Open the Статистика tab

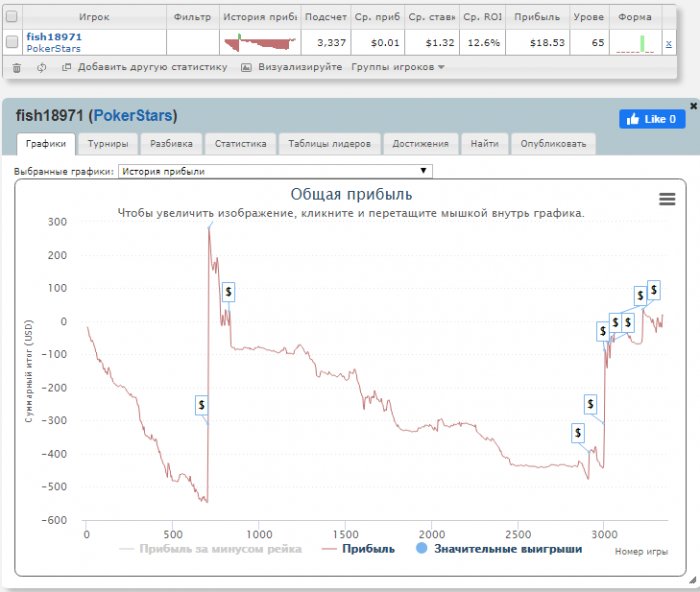(x=240, y=144)
